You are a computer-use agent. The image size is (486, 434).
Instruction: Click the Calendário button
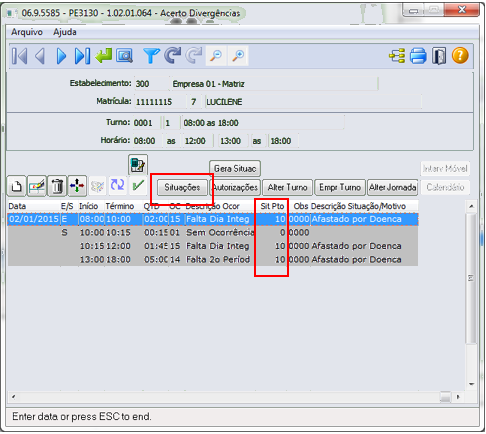[445, 187]
